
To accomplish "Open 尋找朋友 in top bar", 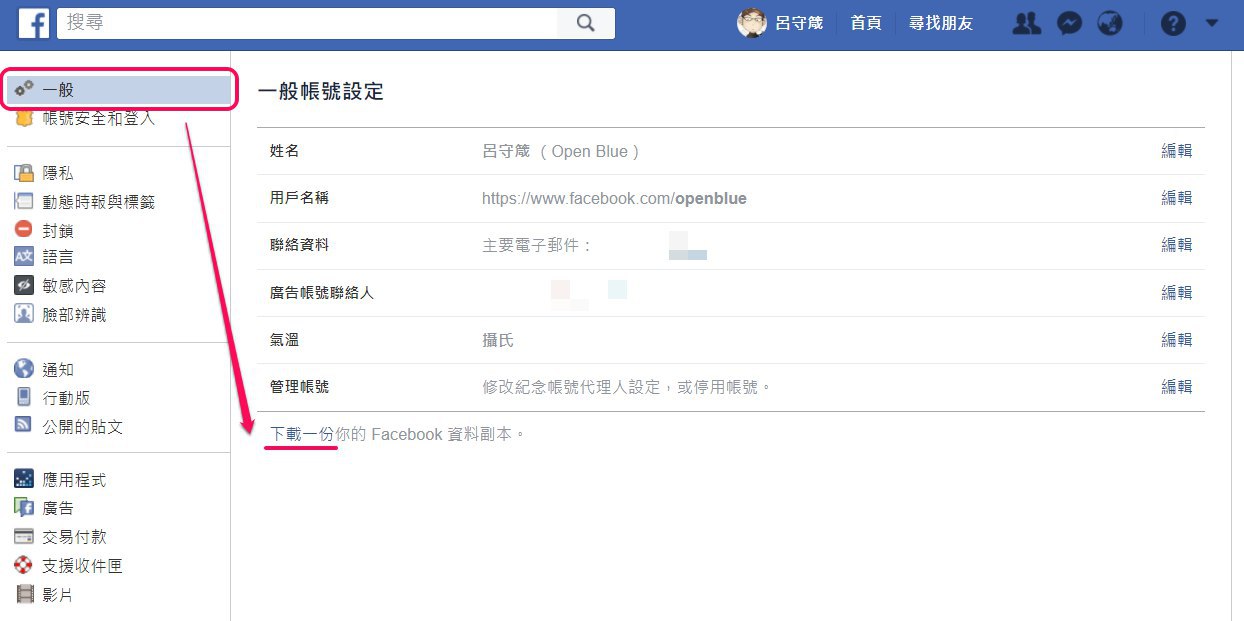I will [x=940, y=23].
